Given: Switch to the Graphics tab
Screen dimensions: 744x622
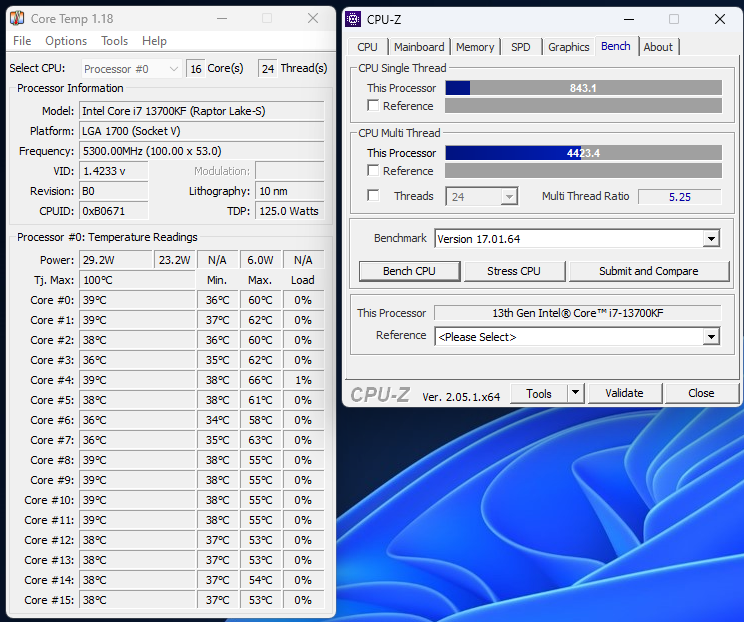Looking at the screenshot, I should click(568, 47).
